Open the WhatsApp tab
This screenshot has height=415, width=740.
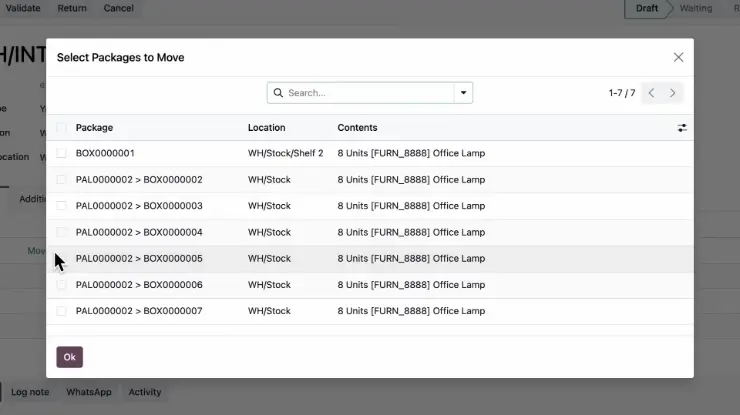(89, 392)
